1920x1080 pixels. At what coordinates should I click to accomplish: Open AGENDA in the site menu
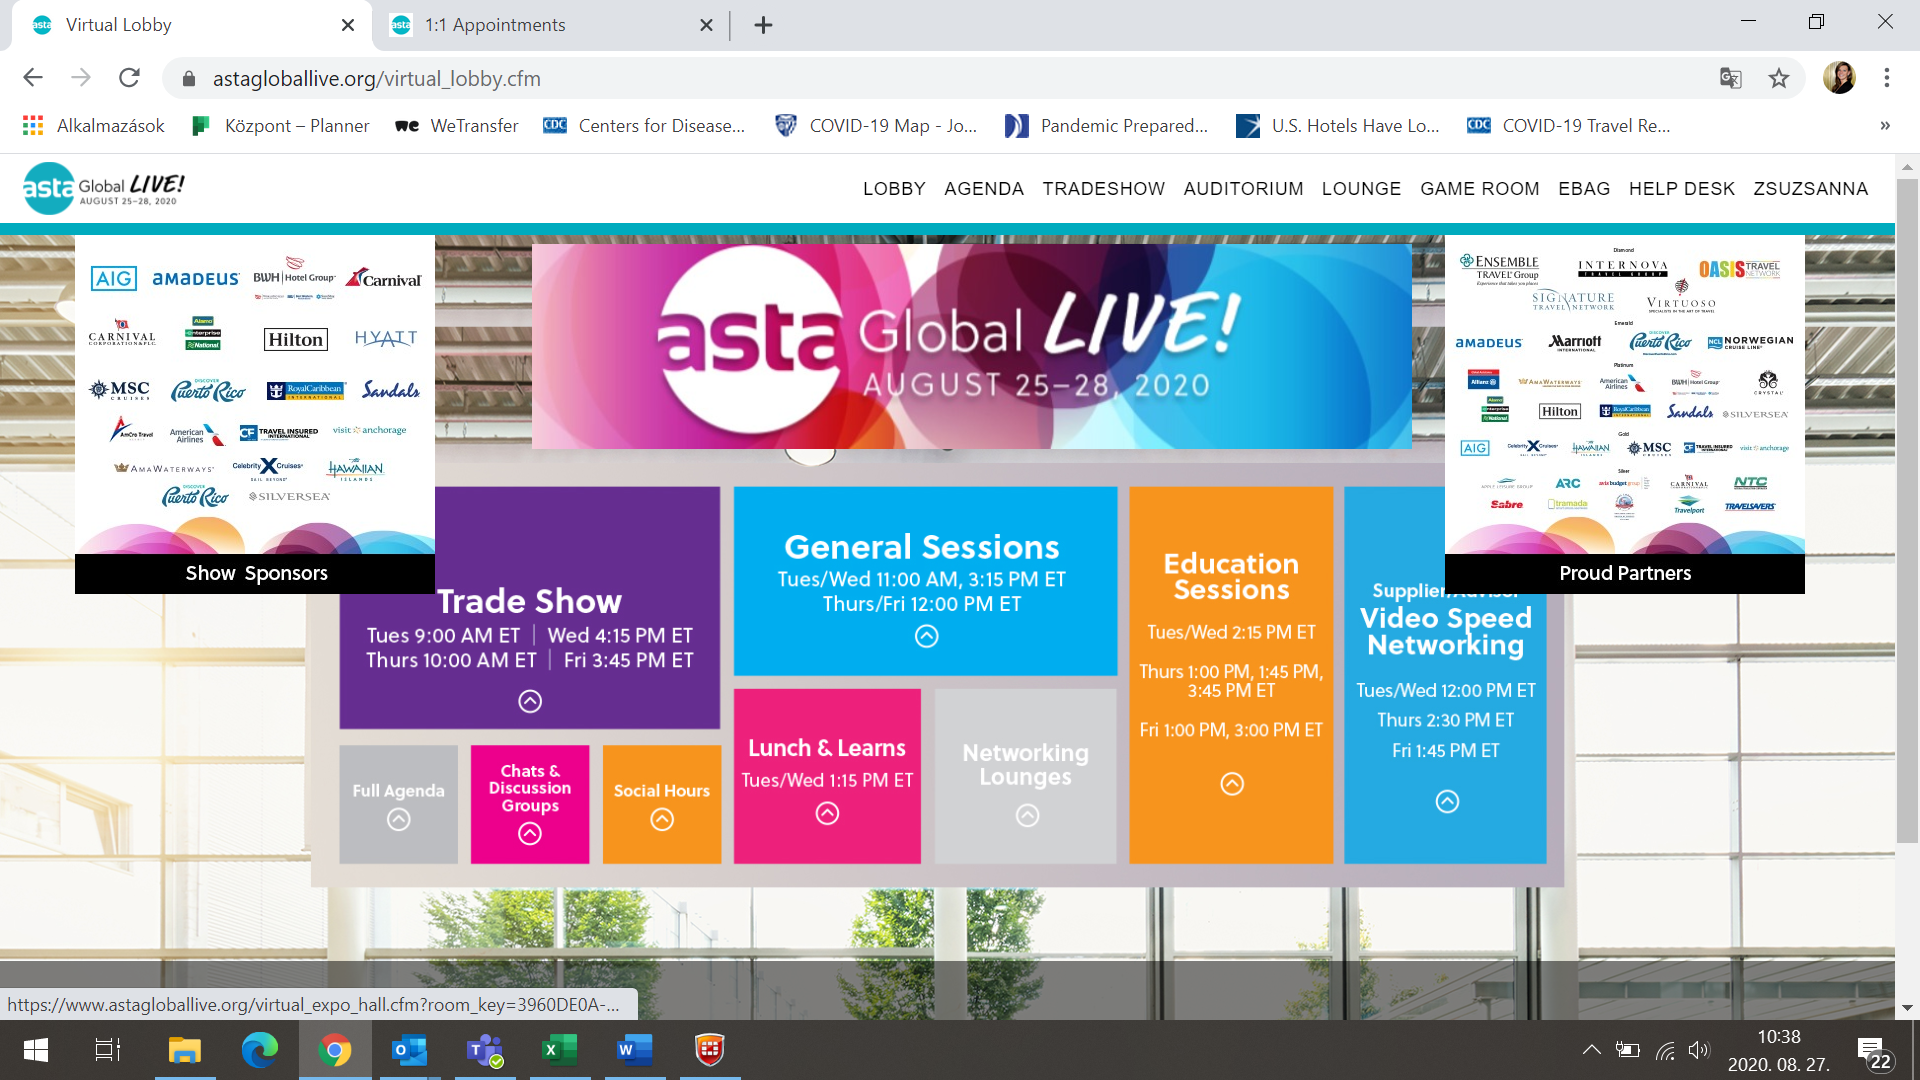tap(984, 189)
